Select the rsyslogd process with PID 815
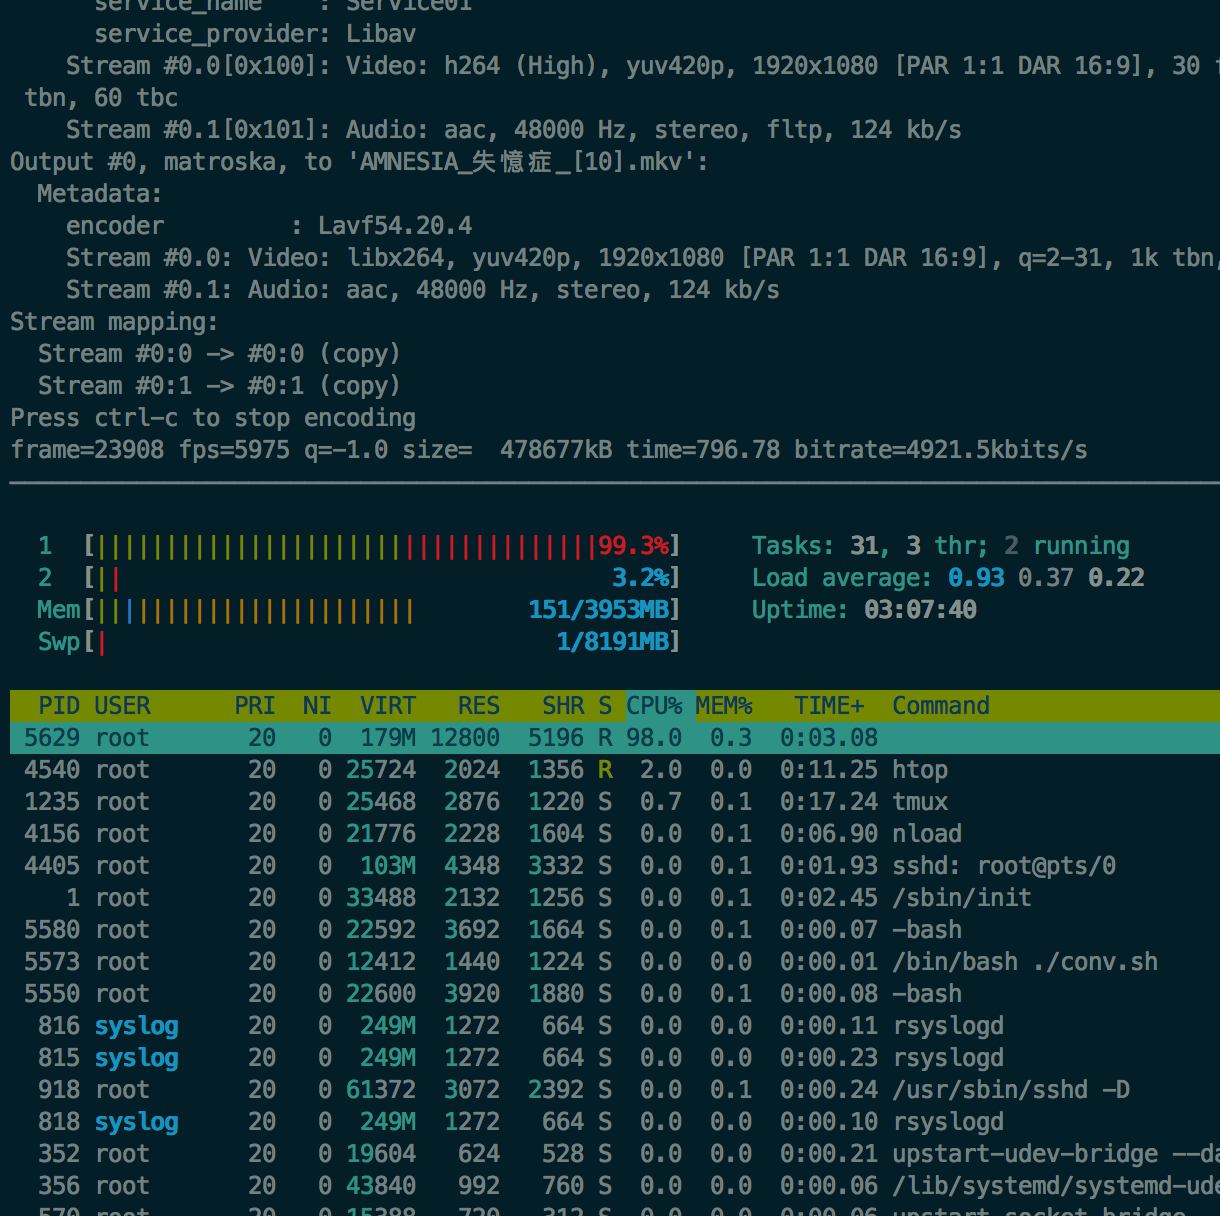Viewport: 1220px width, 1216px height. (x=615, y=1058)
